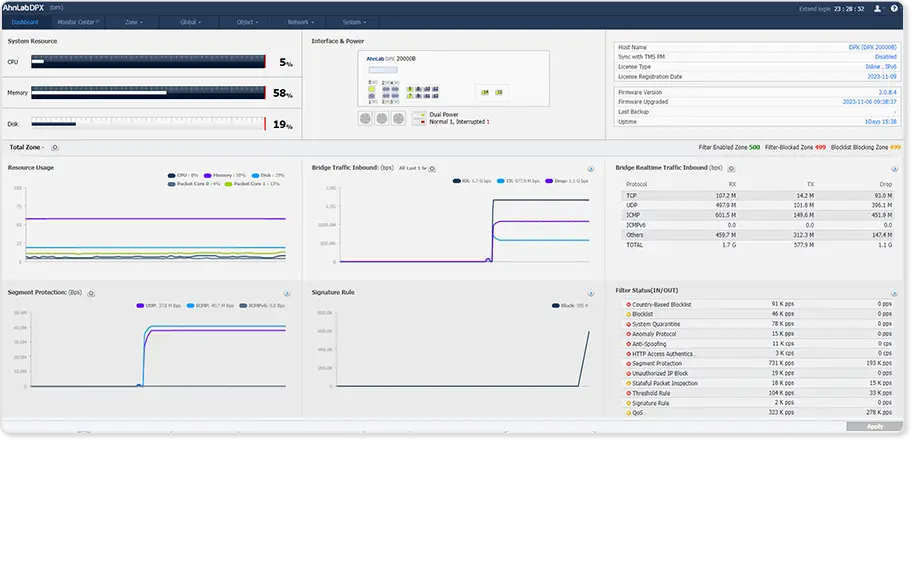Expand the Object menu dropdown

(247, 22)
